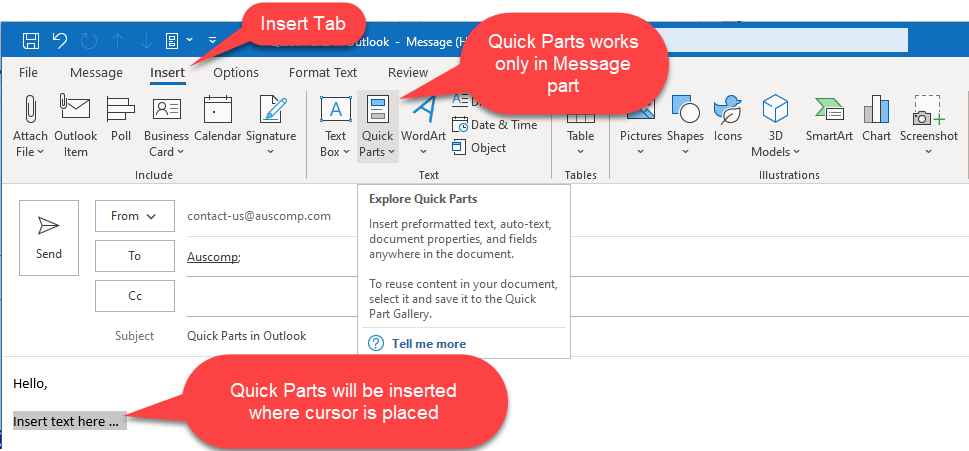Image resolution: width=969 pixels, height=451 pixels.
Task: Click the Redo icon in the title bar
Action: click(x=89, y=41)
